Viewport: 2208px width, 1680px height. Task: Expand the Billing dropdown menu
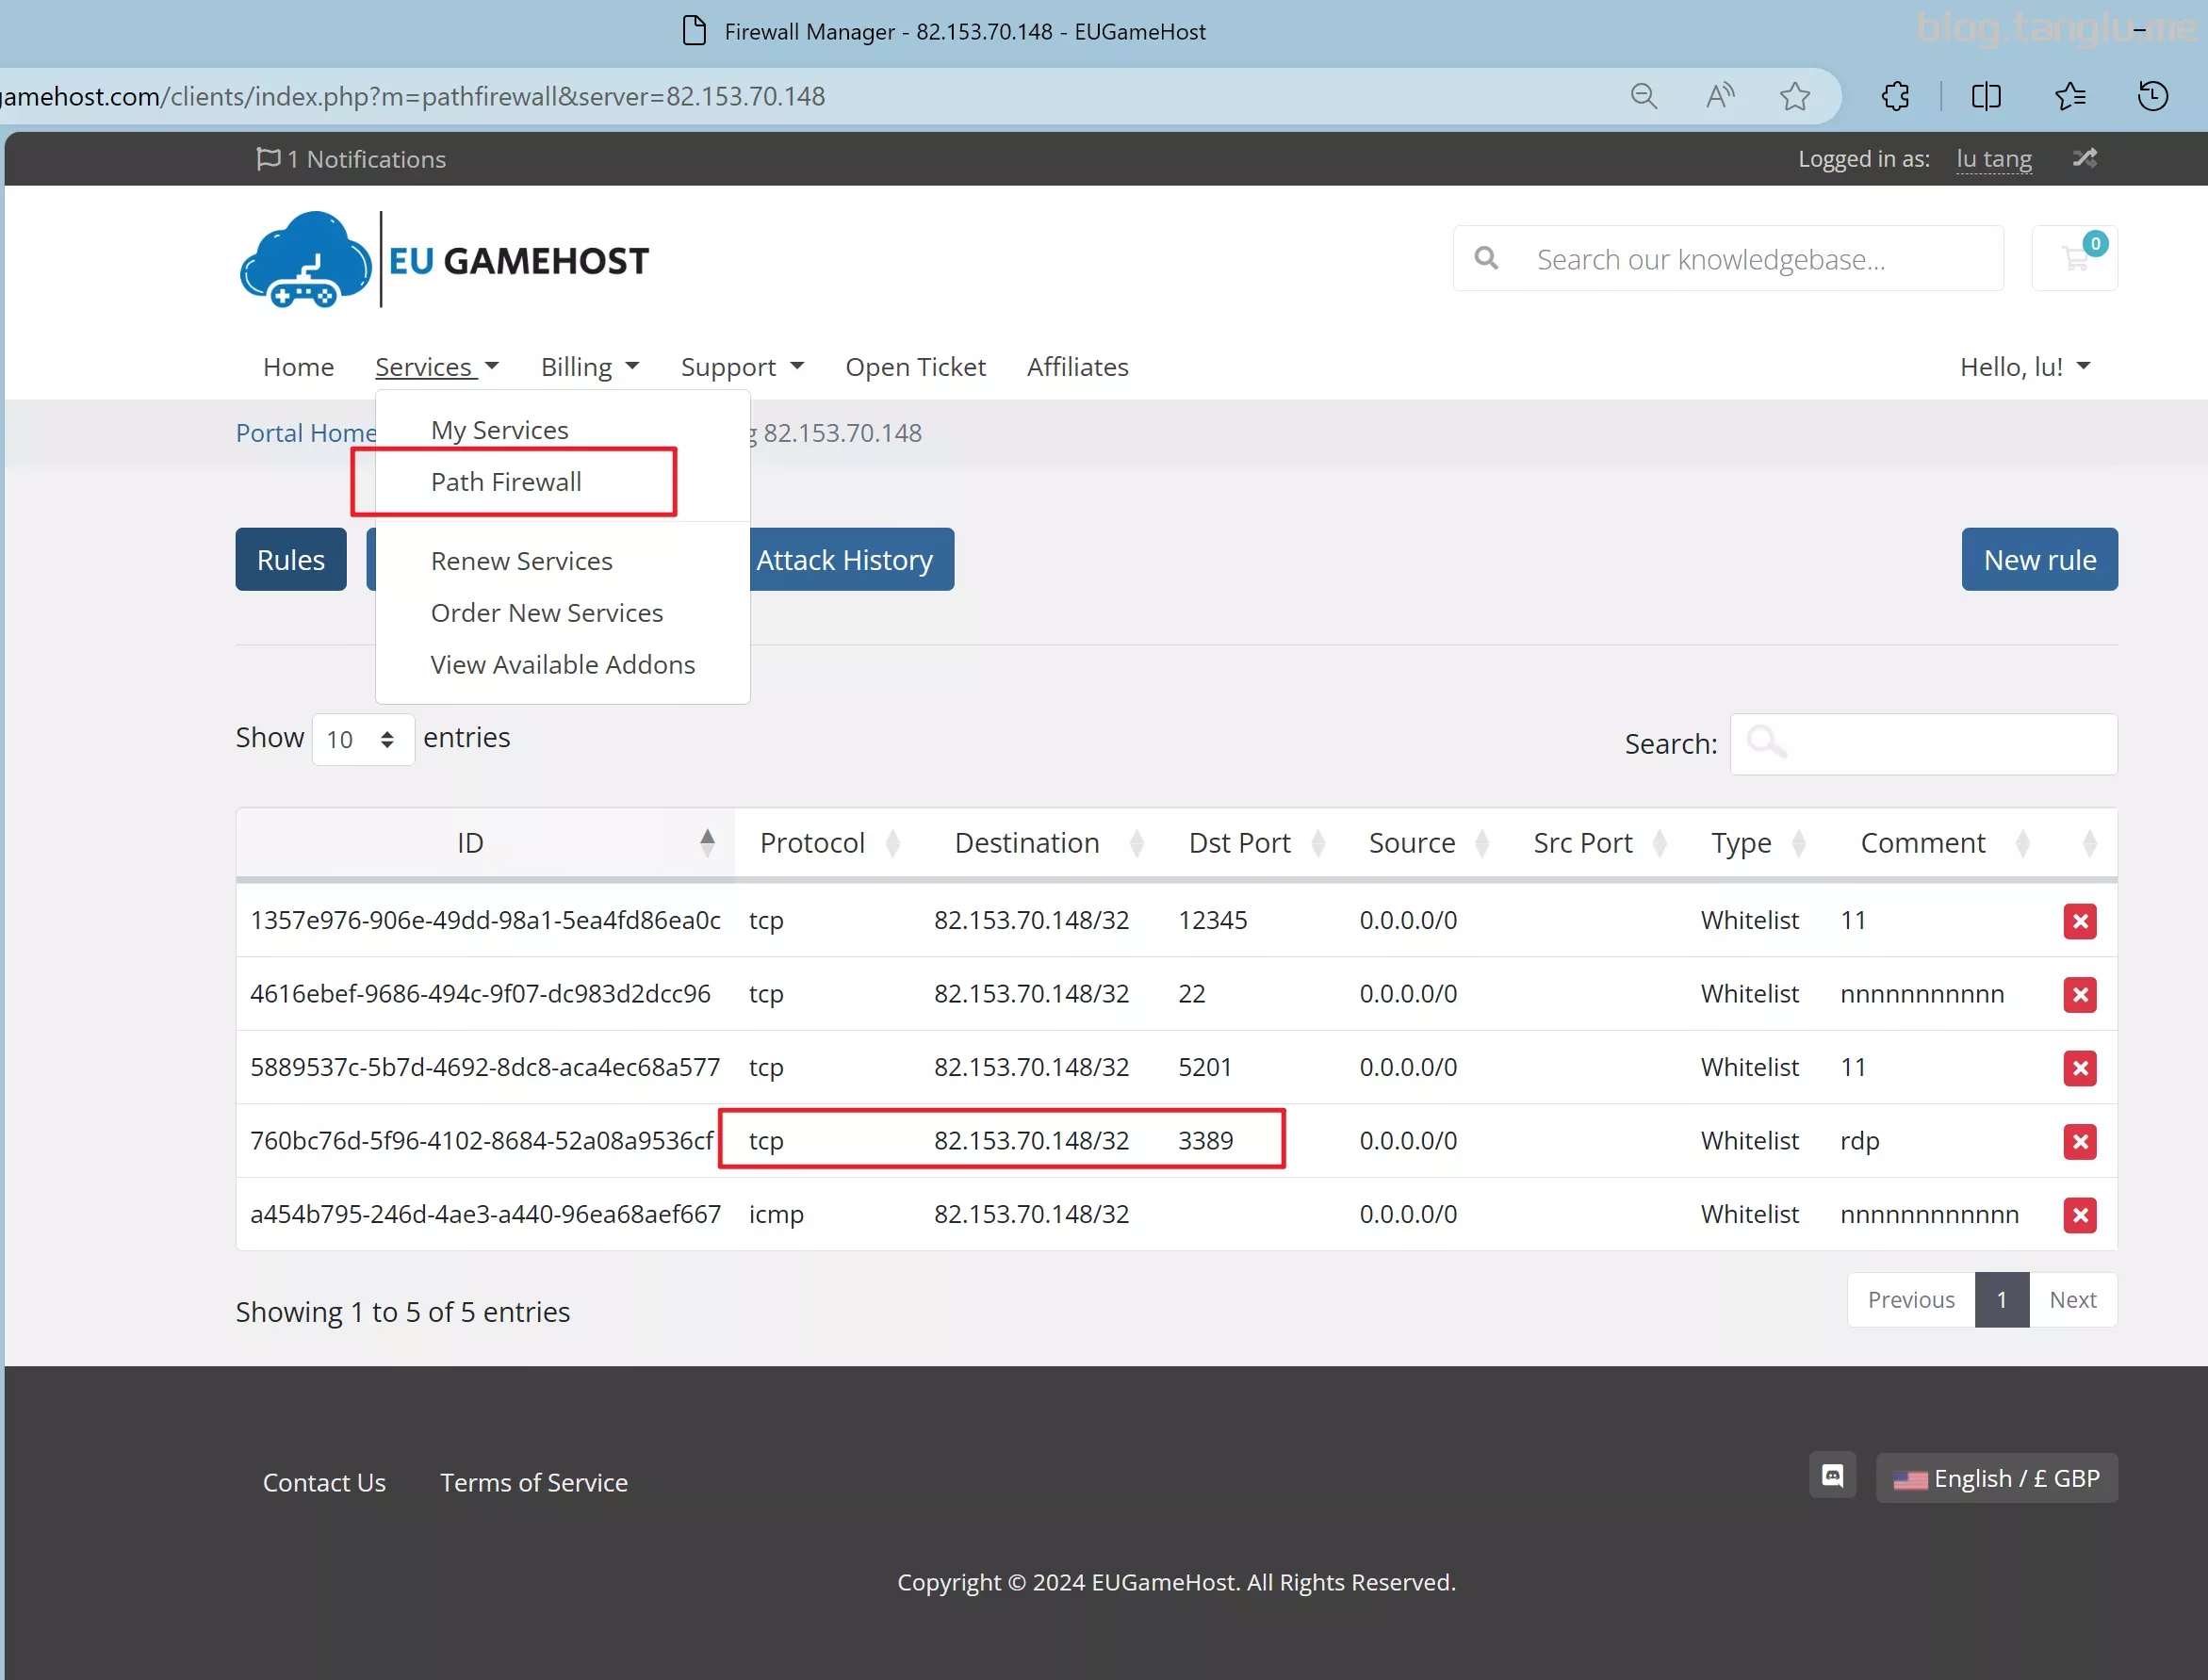pyautogui.click(x=590, y=367)
